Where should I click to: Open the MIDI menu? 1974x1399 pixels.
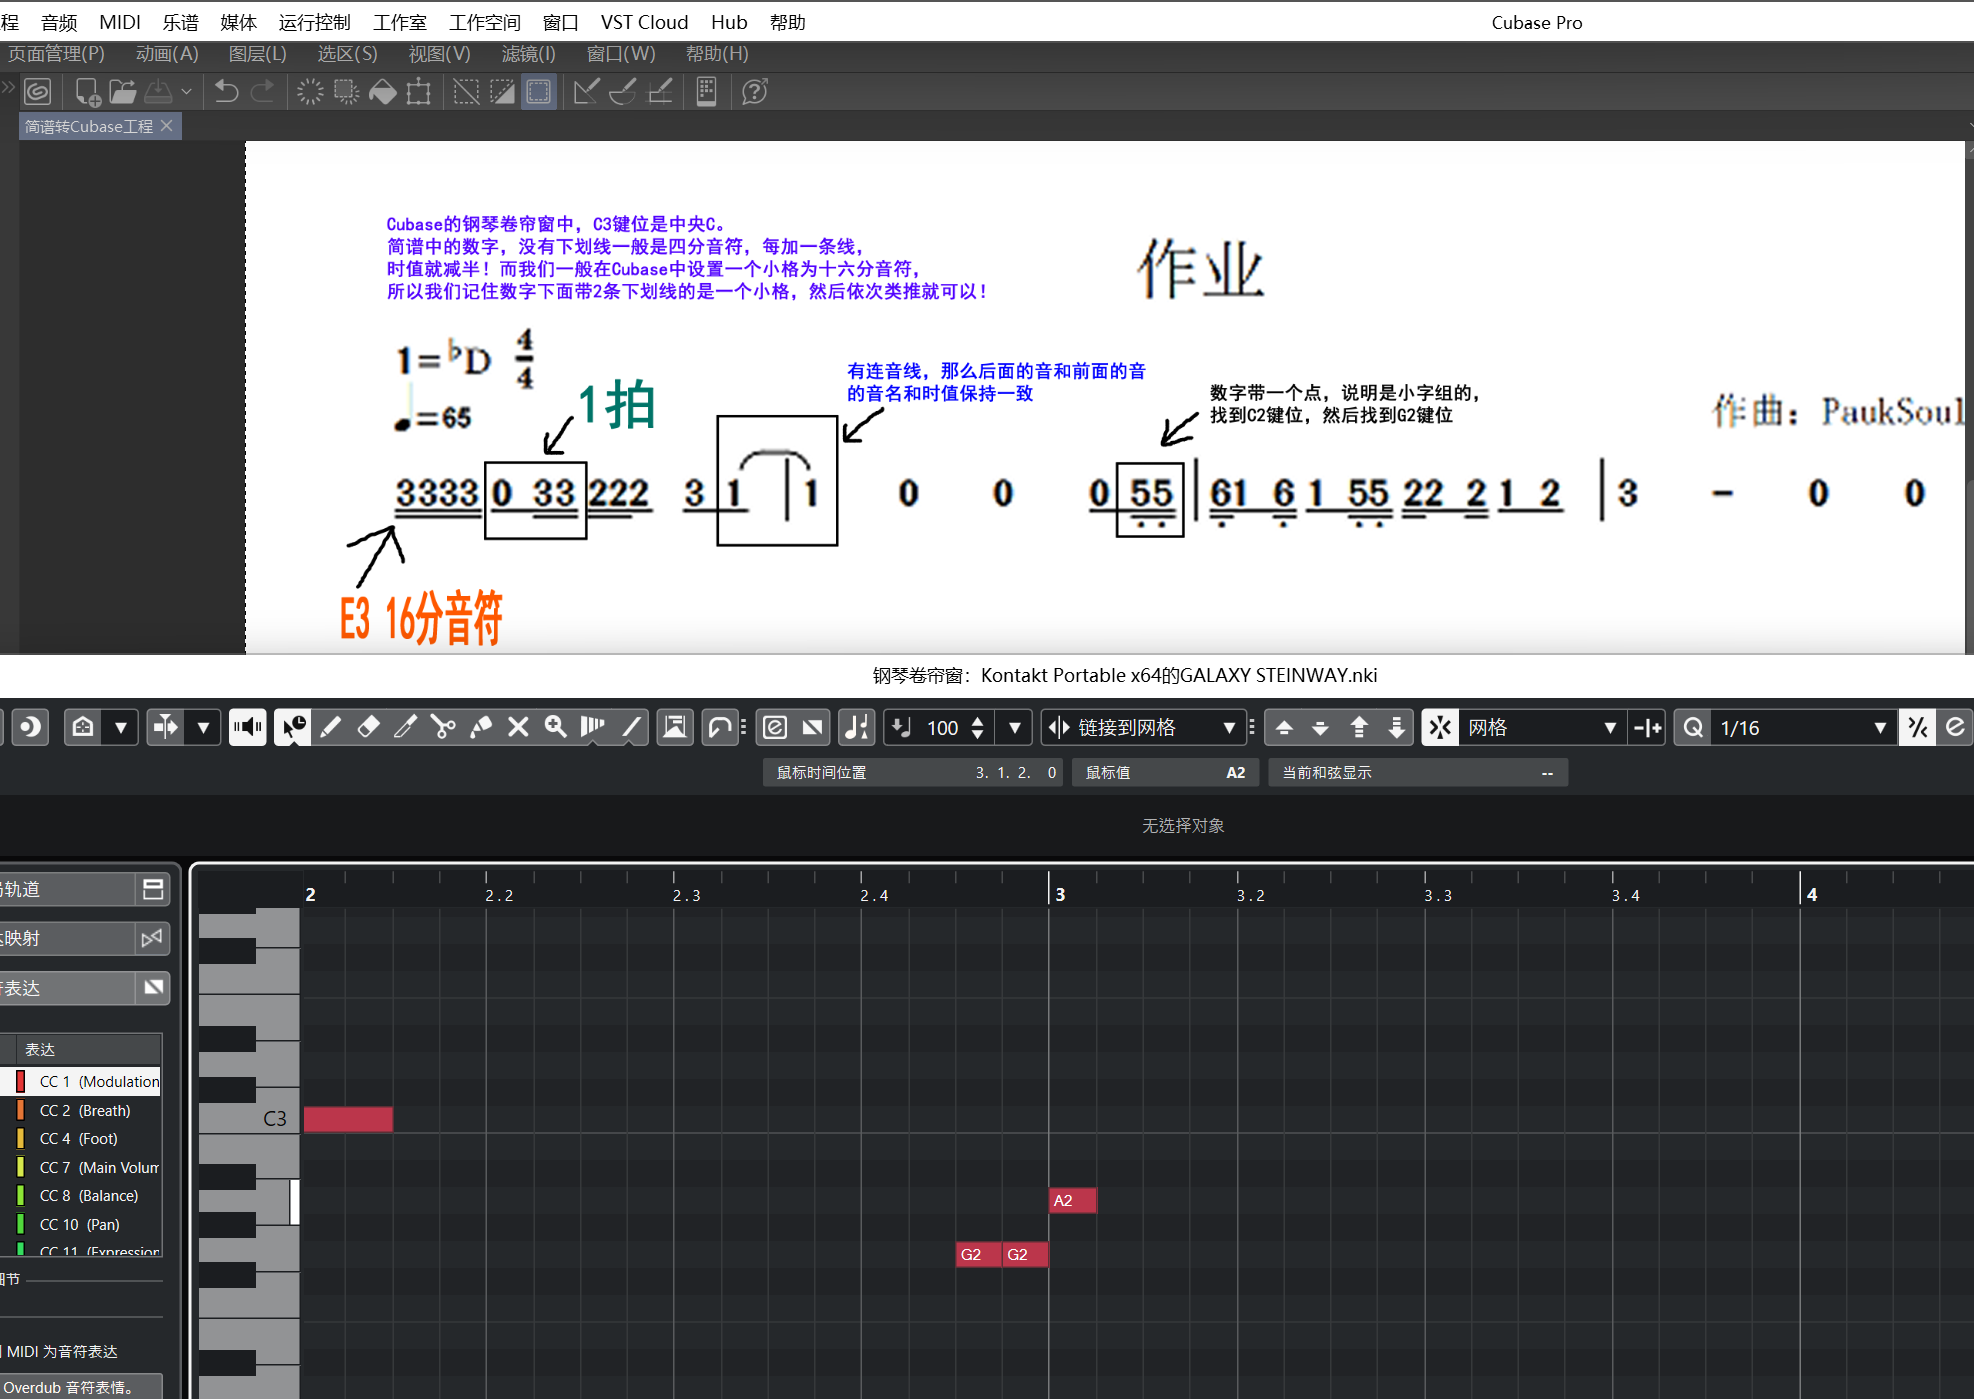coord(119,22)
